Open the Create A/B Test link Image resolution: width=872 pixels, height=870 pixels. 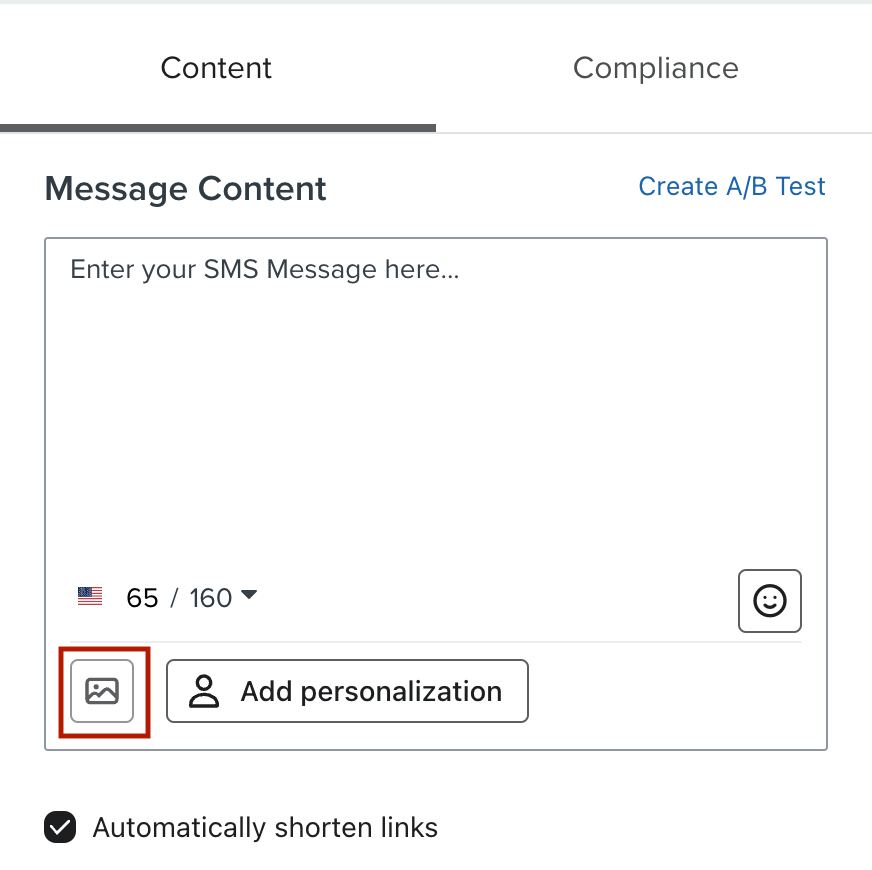(731, 186)
